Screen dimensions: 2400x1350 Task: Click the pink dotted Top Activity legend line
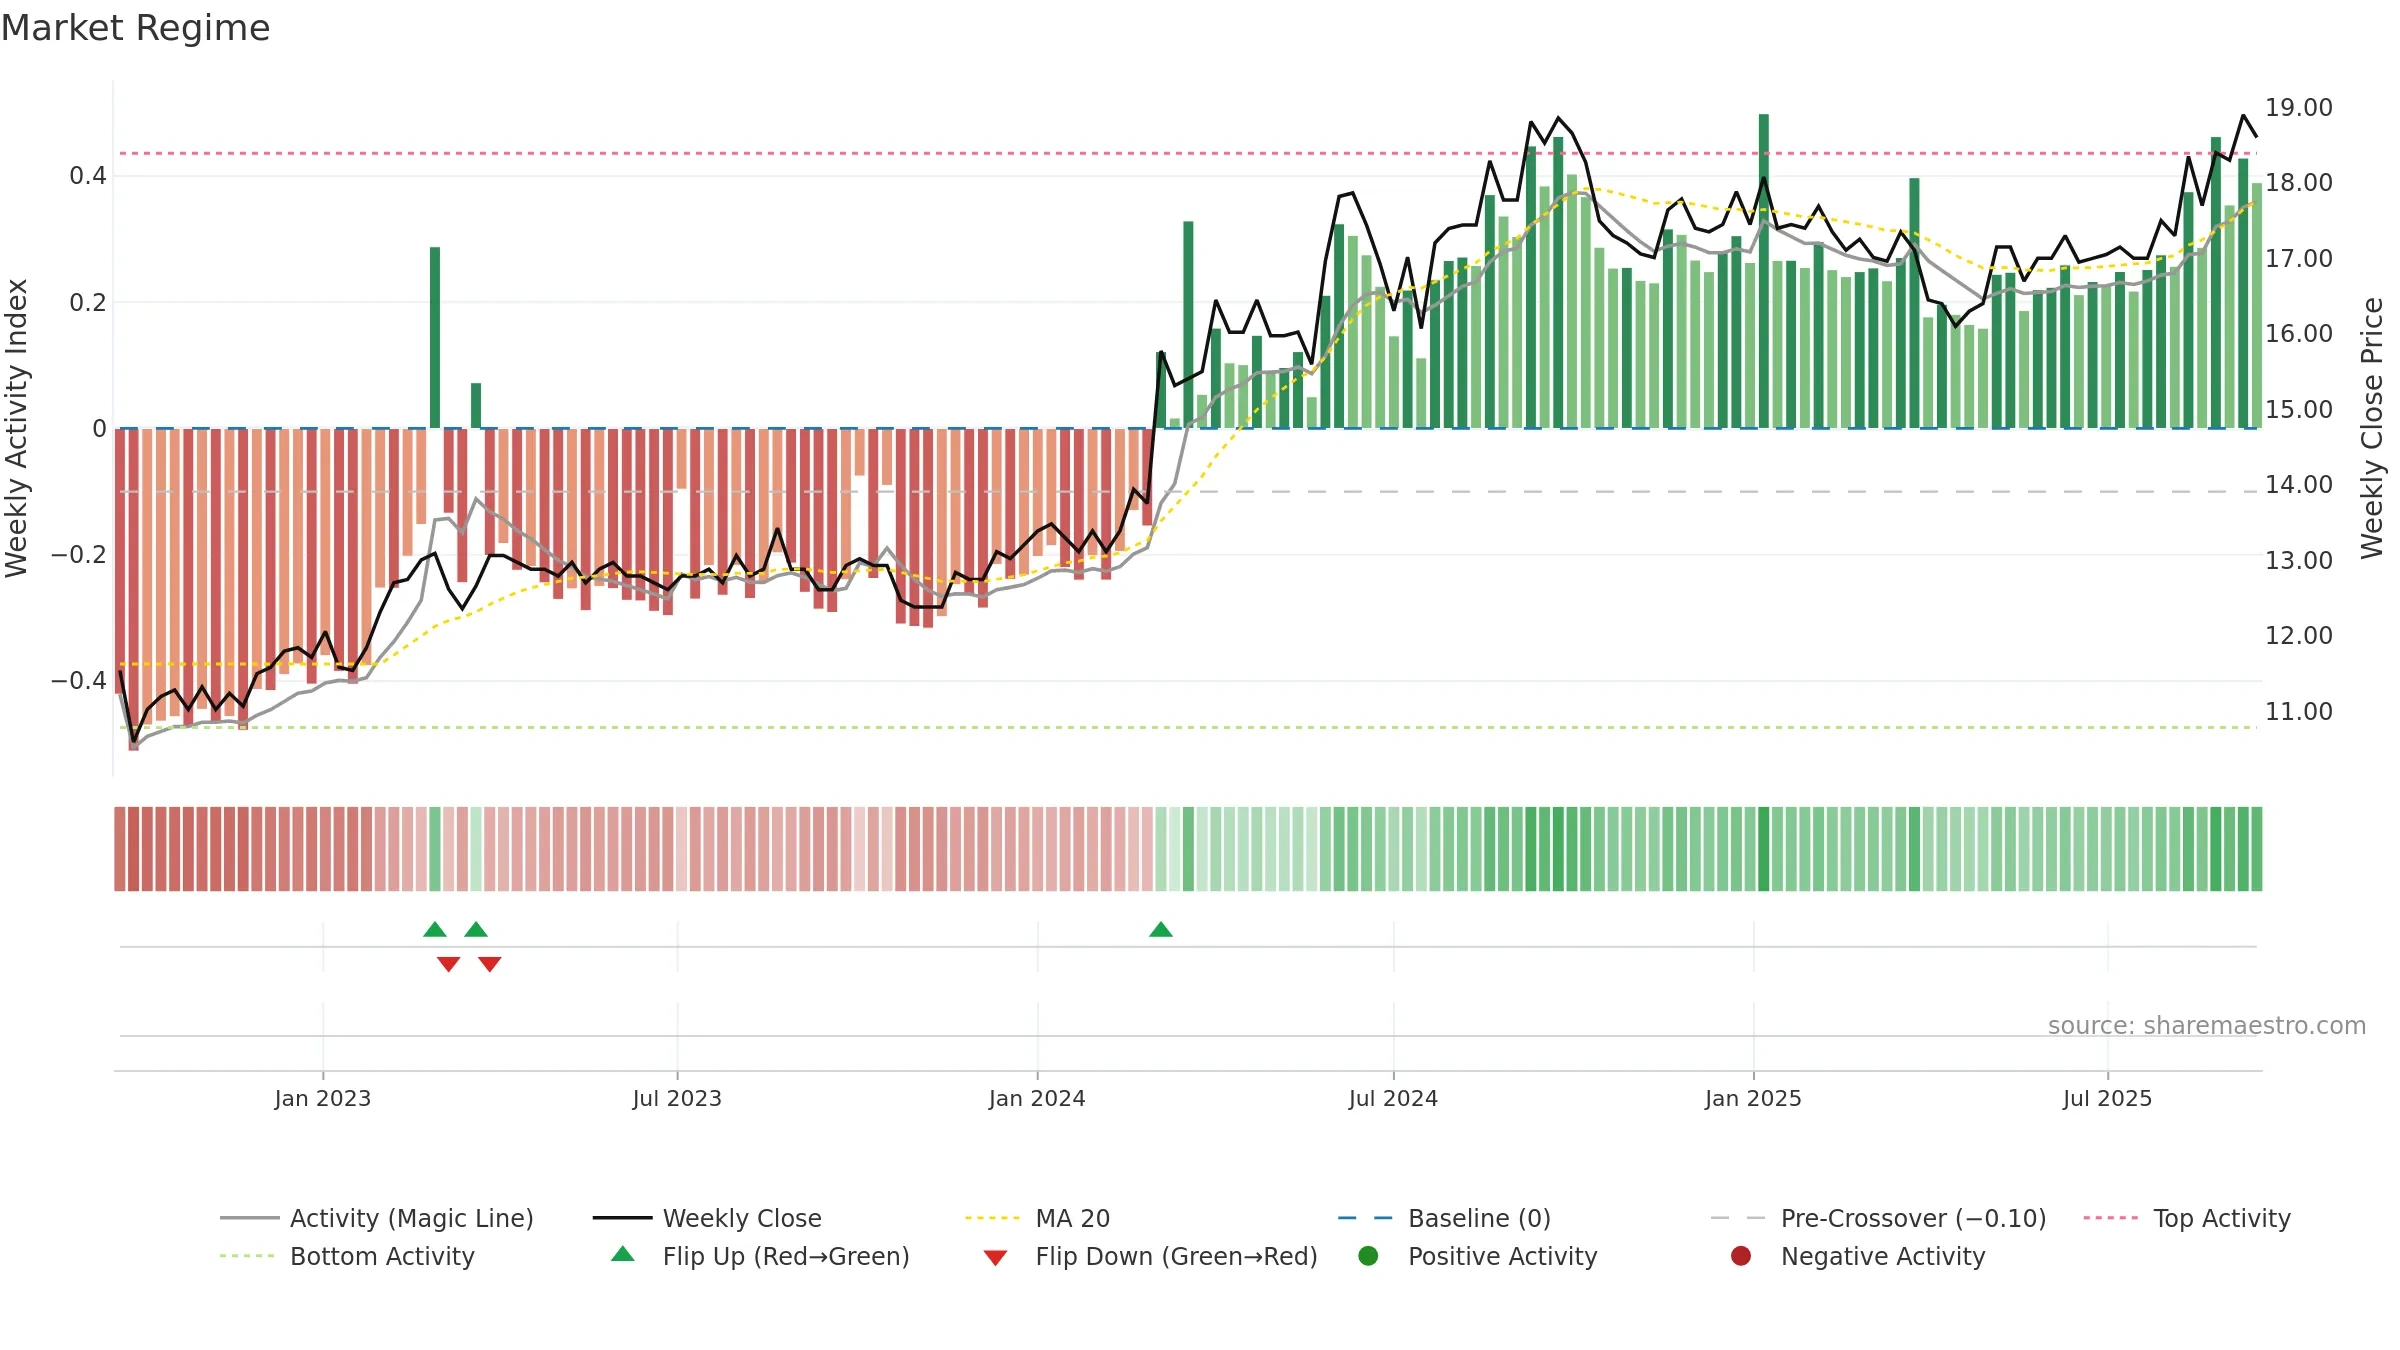click(2111, 1218)
